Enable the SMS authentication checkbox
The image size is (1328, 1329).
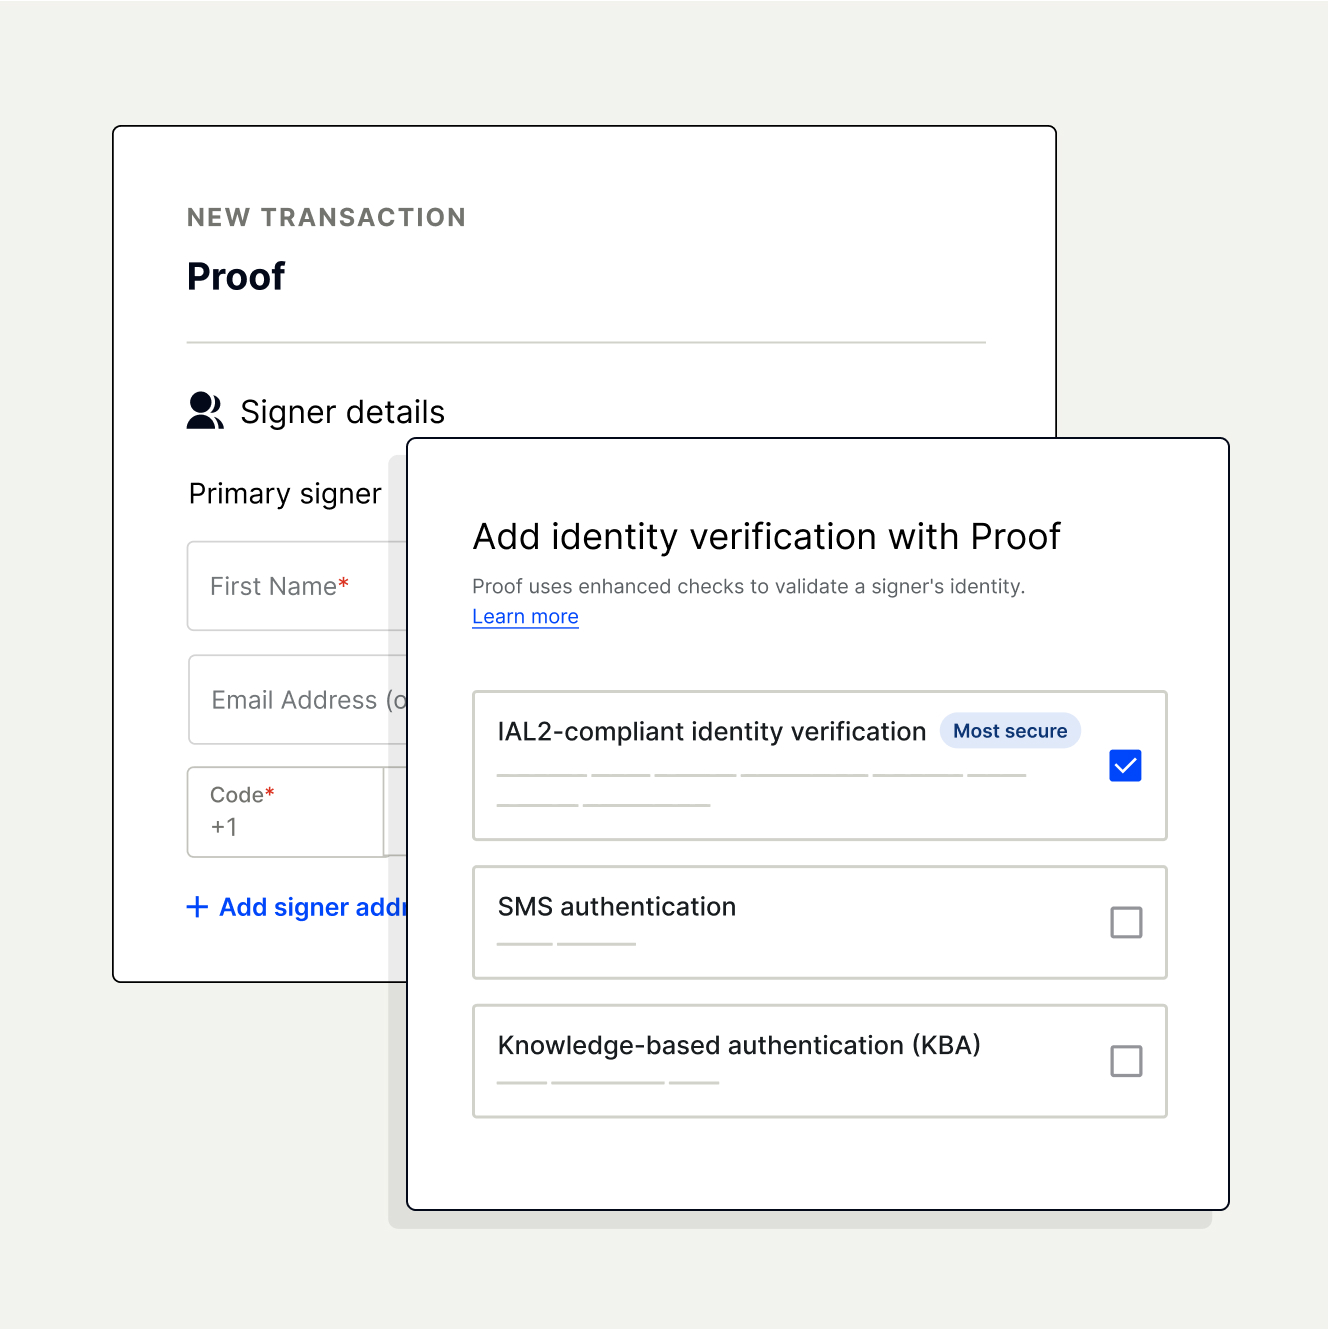pyautogui.click(x=1126, y=922)
